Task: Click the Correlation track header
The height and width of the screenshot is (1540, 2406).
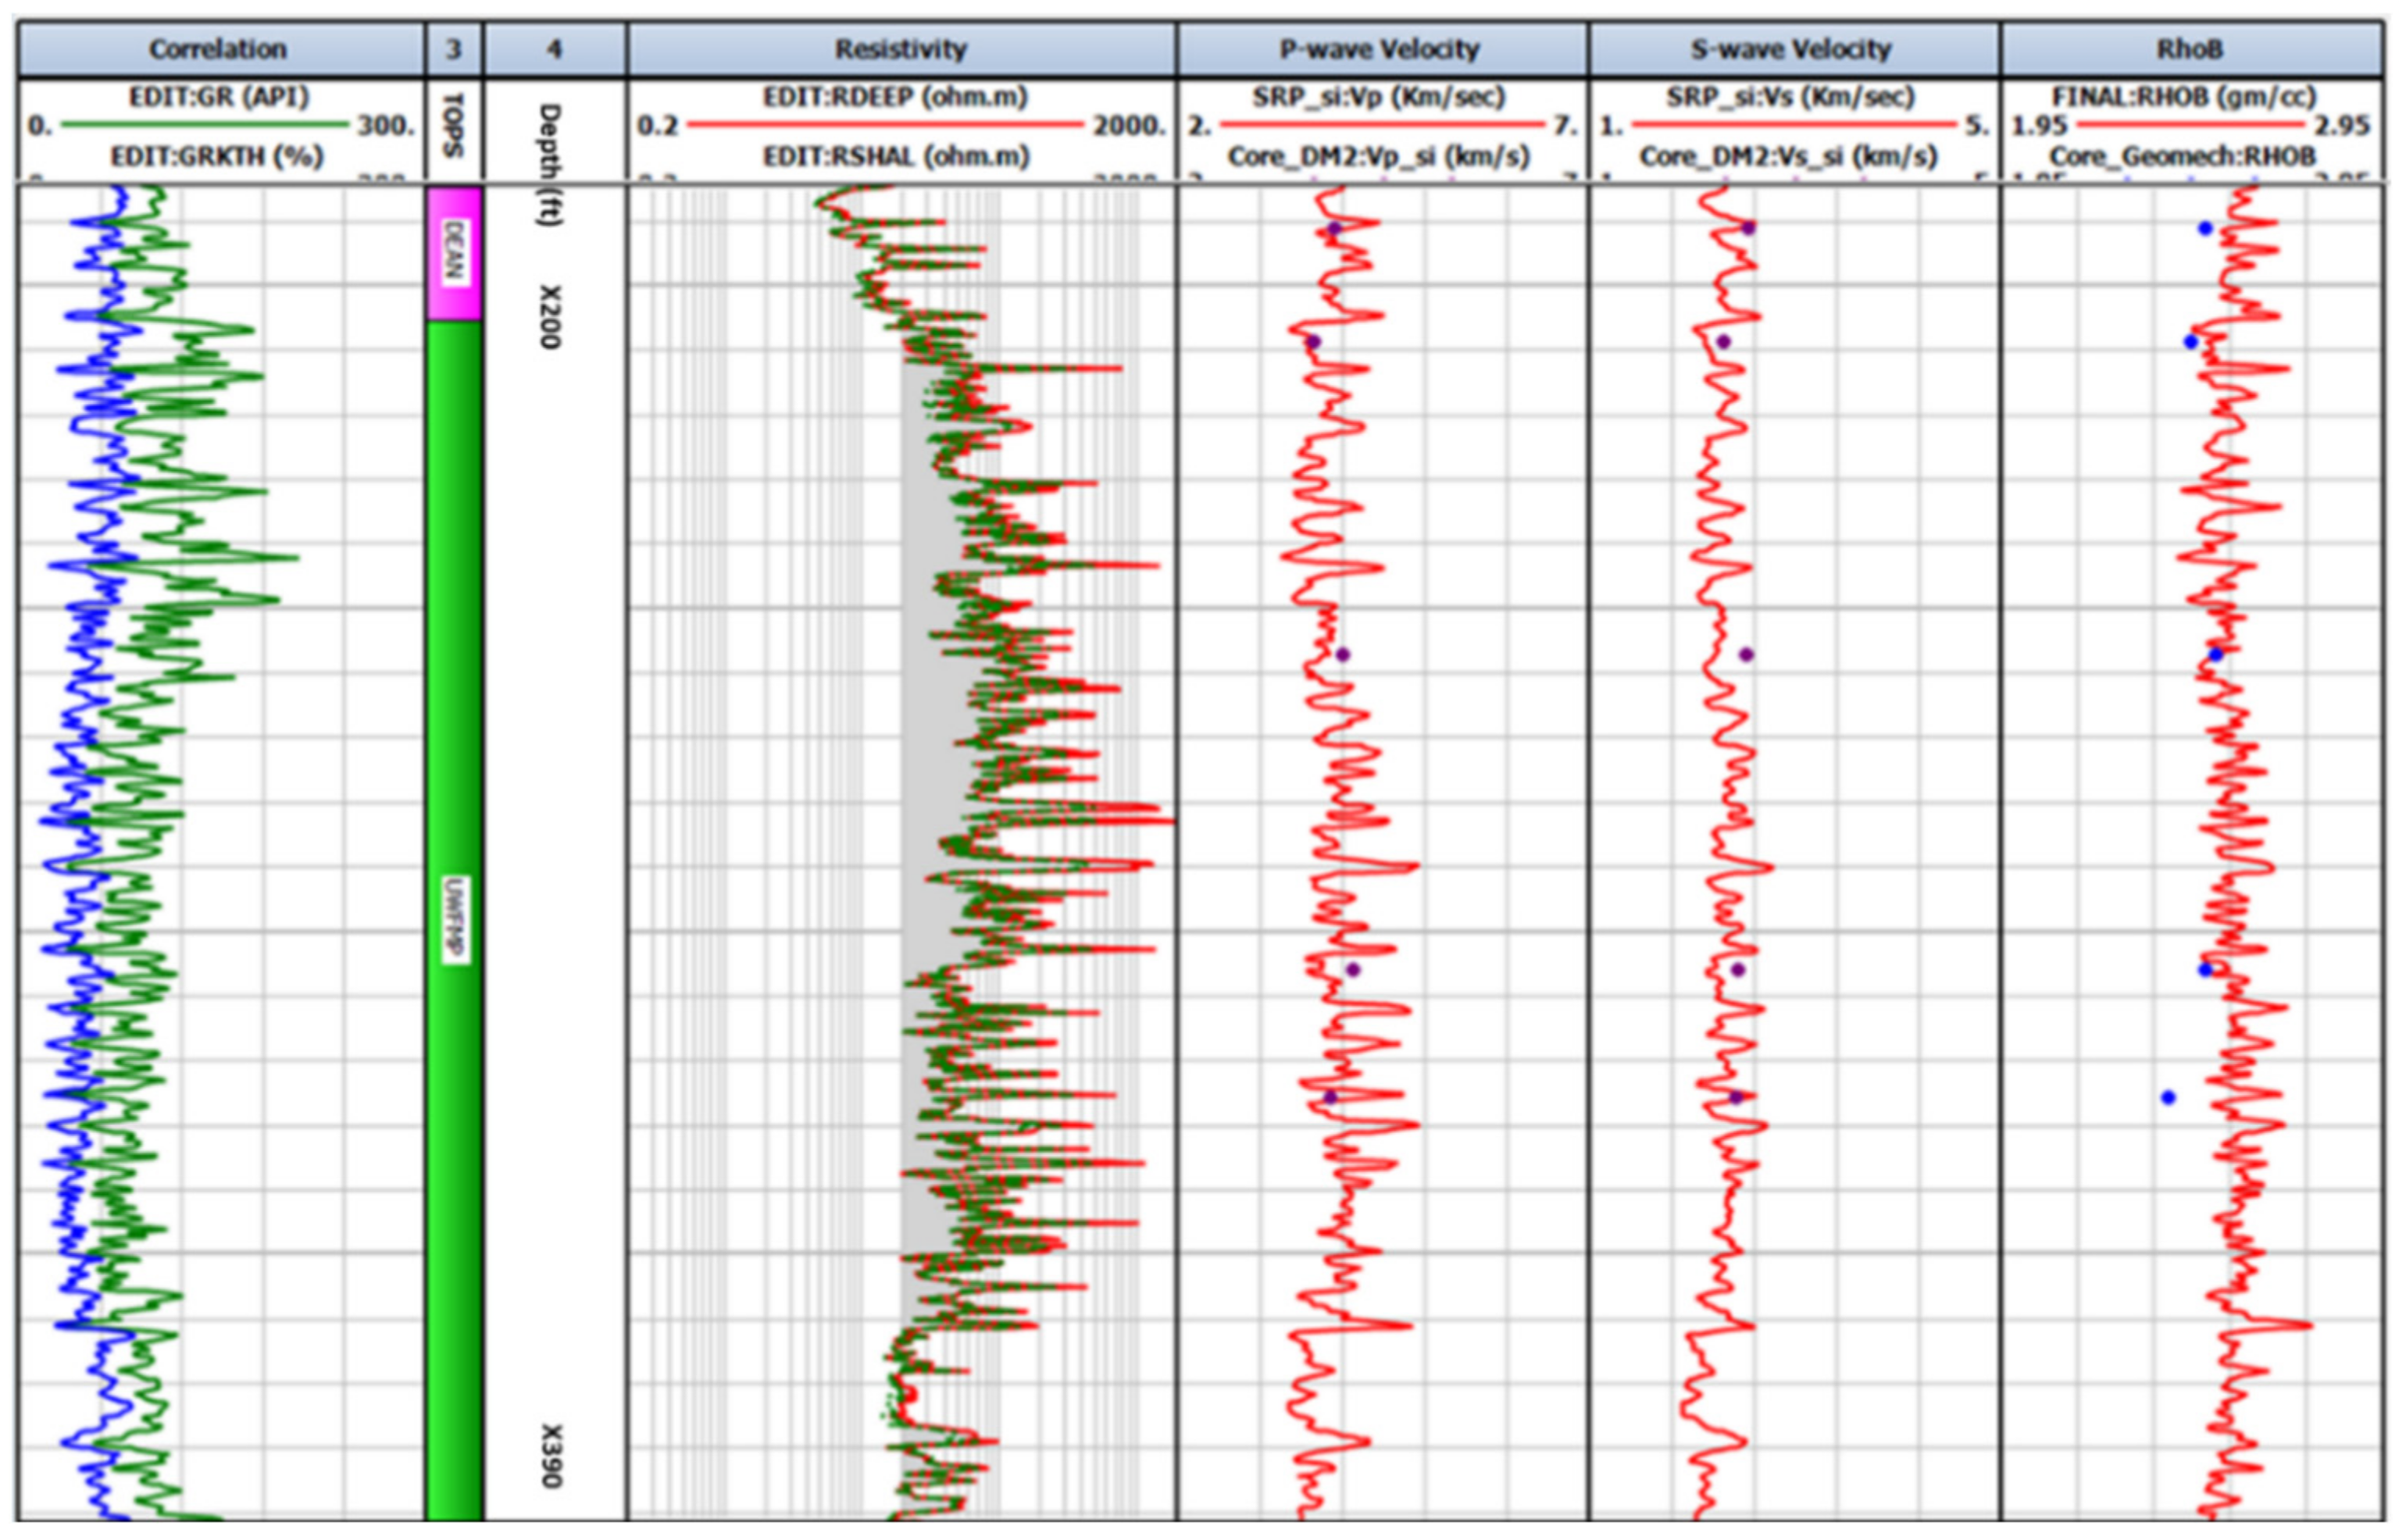Action: point(218,49)
